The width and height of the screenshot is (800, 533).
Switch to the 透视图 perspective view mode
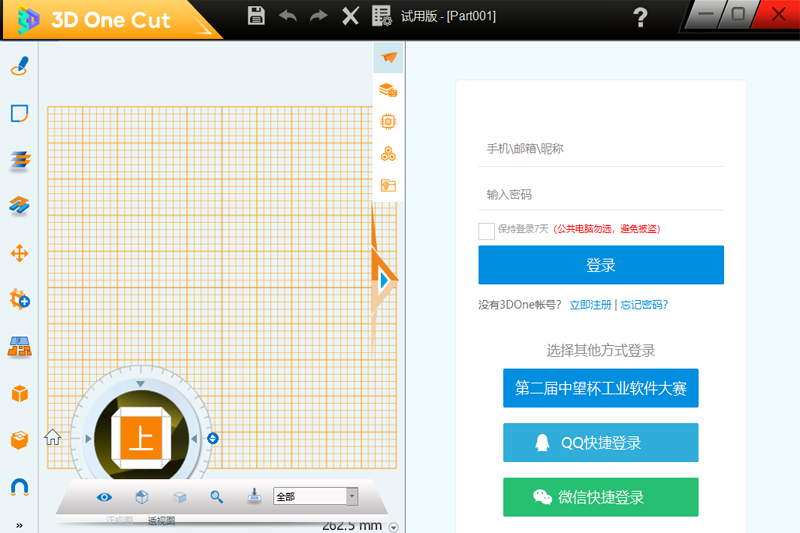[x=161, y=521]
